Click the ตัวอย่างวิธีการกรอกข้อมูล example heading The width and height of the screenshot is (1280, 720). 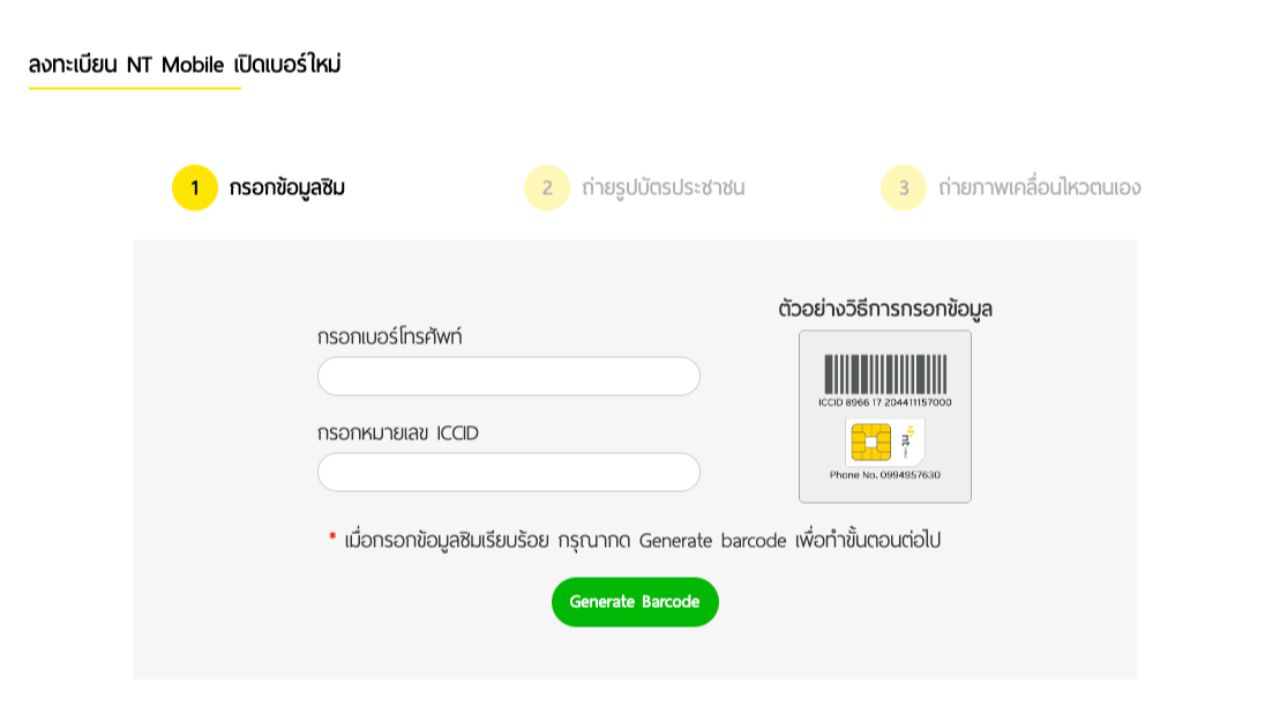(x=885, y=309)
